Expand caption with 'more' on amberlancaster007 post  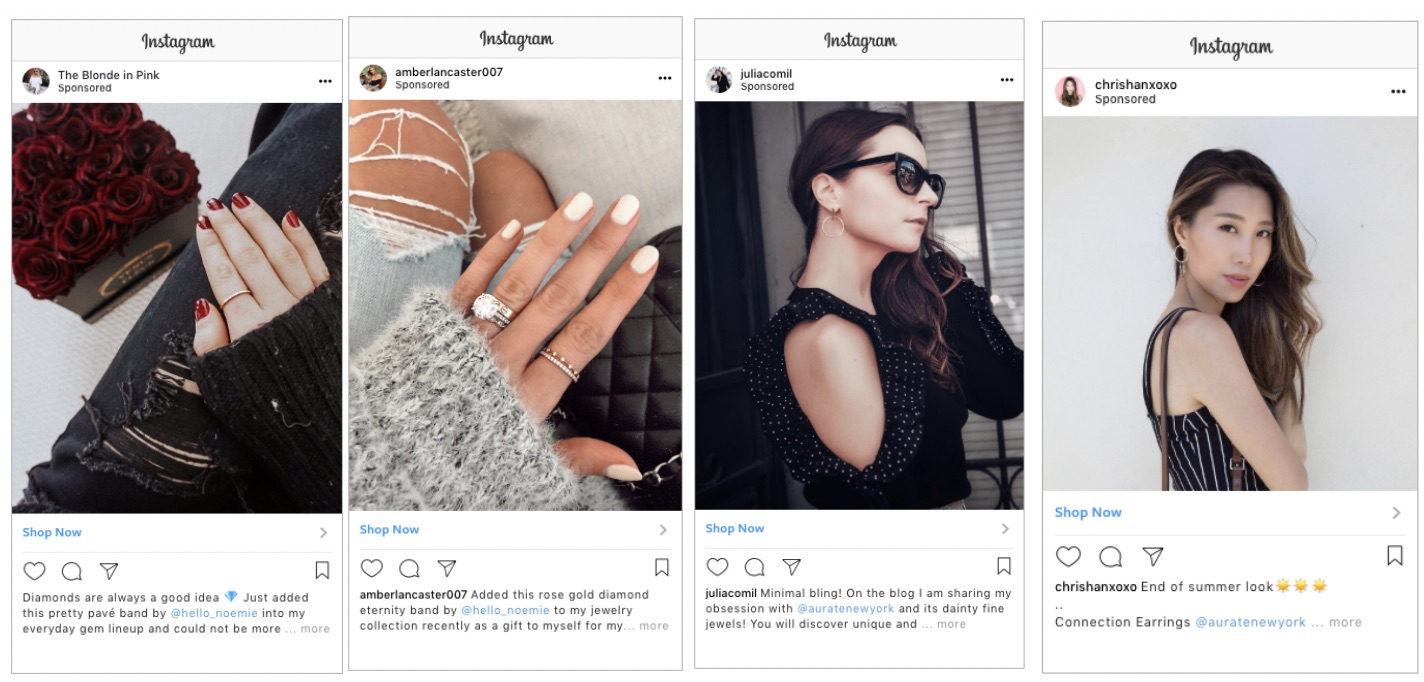[654, 626]
